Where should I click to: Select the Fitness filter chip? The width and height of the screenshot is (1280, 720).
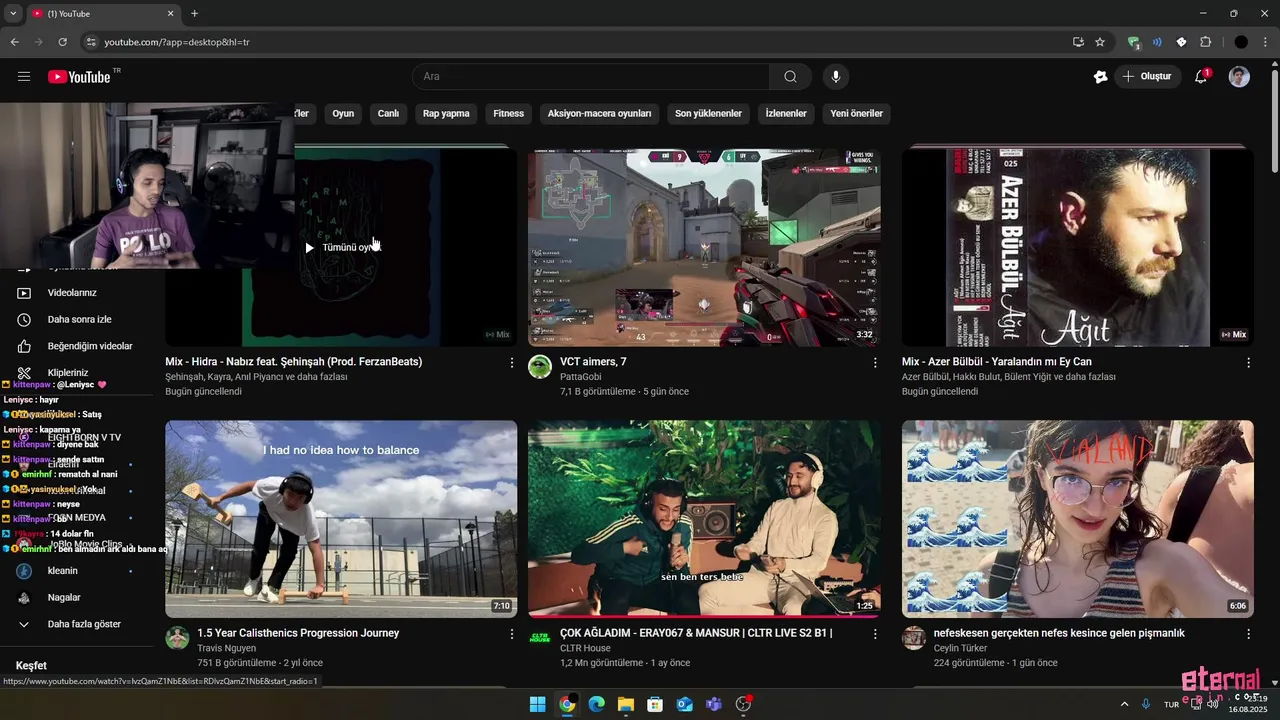508,113
